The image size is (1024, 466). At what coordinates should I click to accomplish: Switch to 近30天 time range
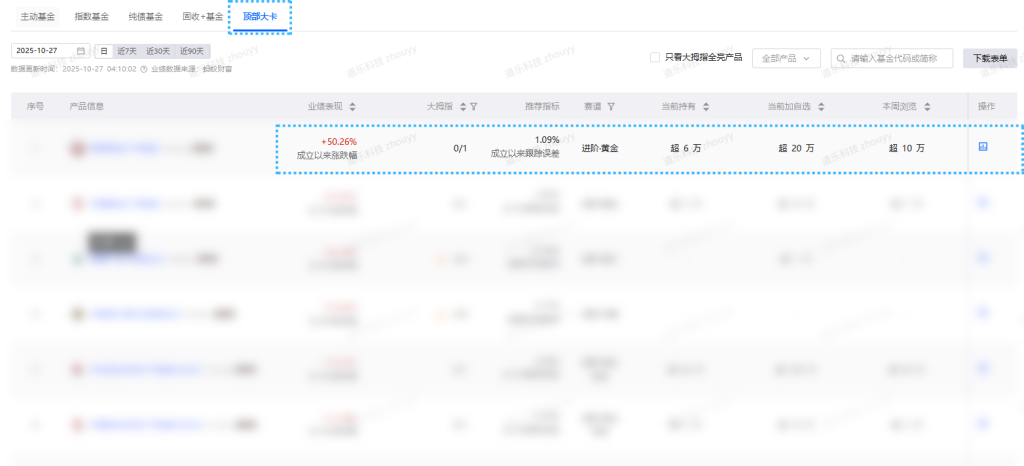click(158, 51)
